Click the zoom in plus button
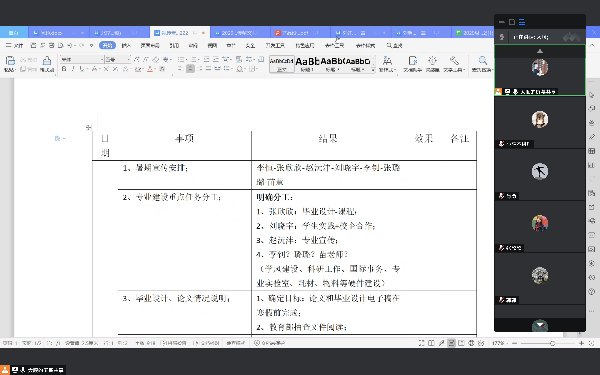This screenshot has width=600, height=375. [x=581, y=343]
